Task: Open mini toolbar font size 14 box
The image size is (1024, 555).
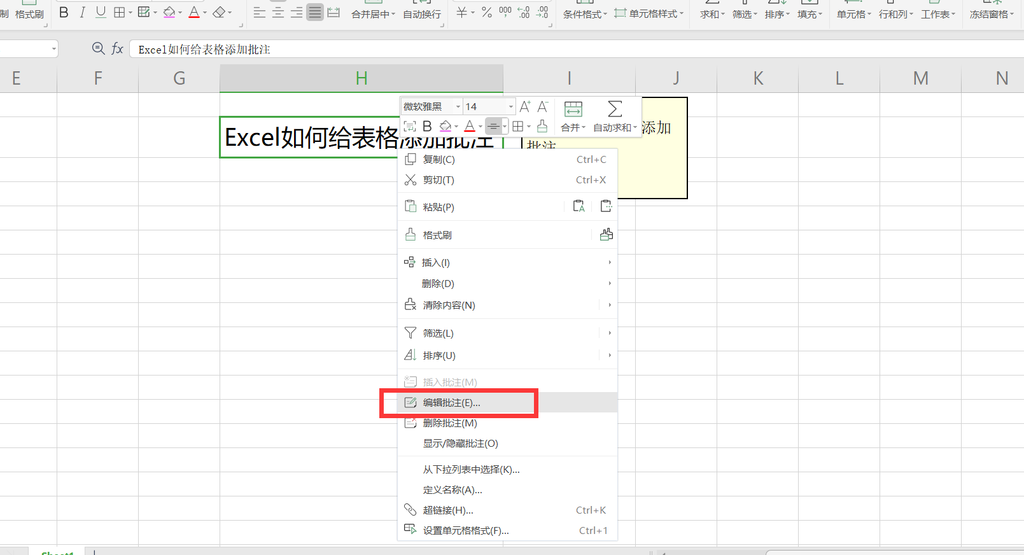Action: pos(488,106)
